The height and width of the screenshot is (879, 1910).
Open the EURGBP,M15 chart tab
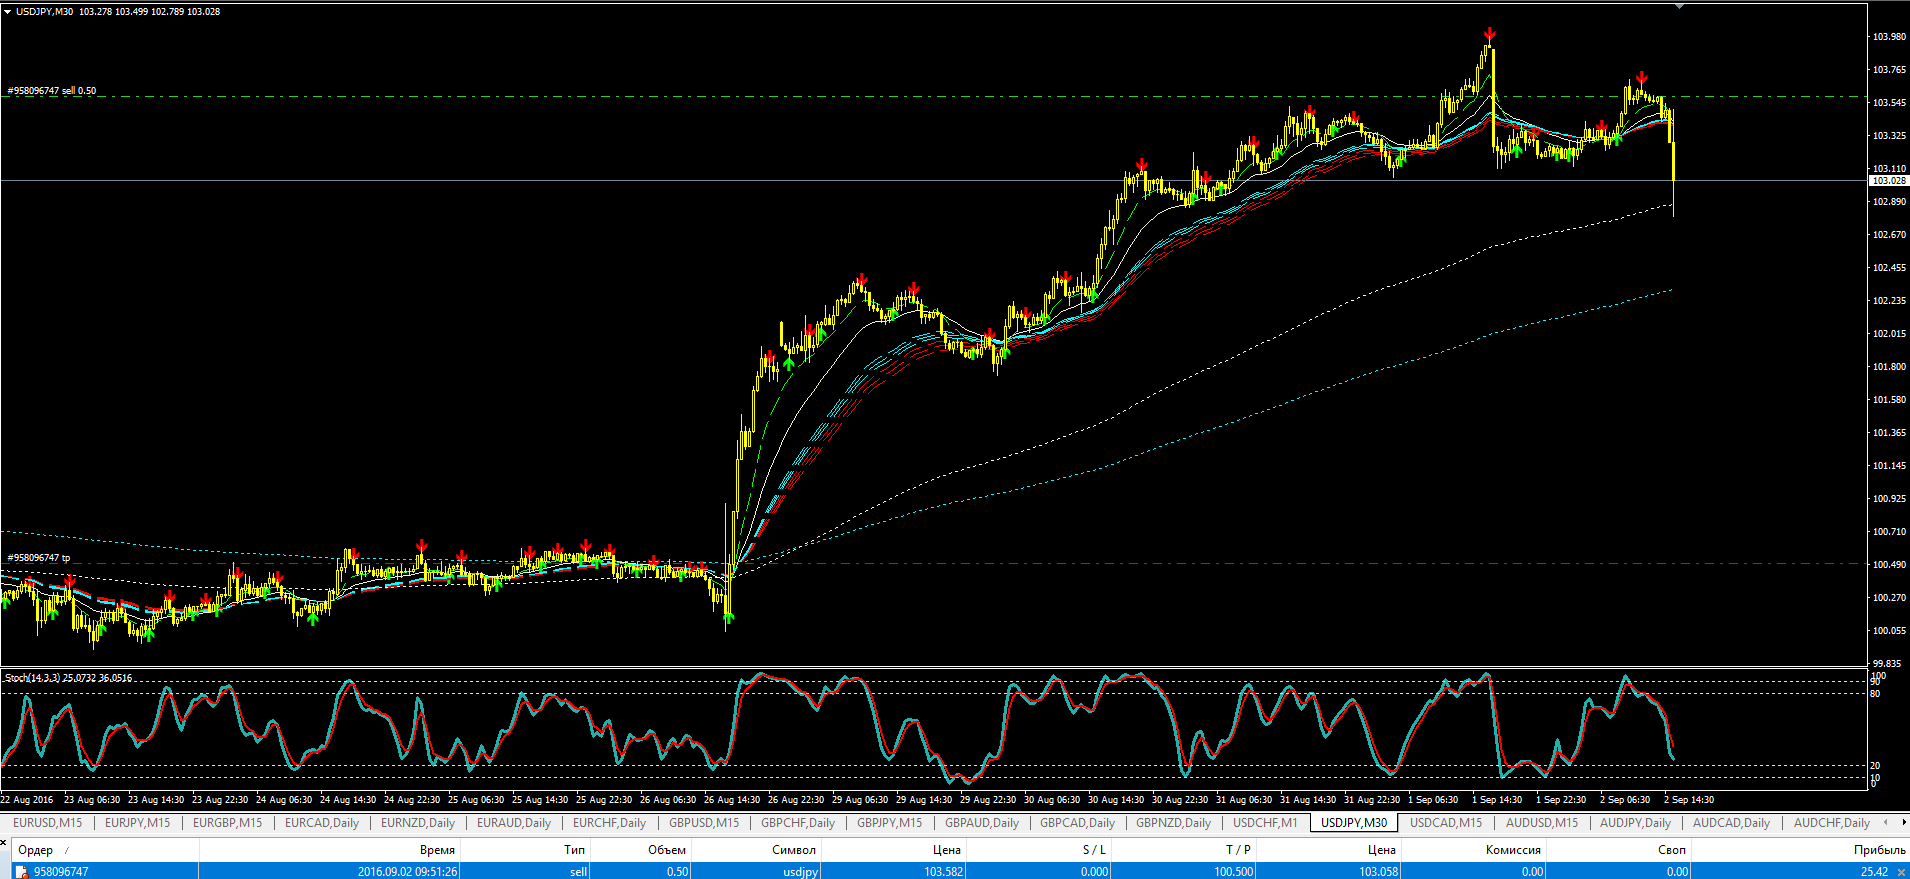227,823
